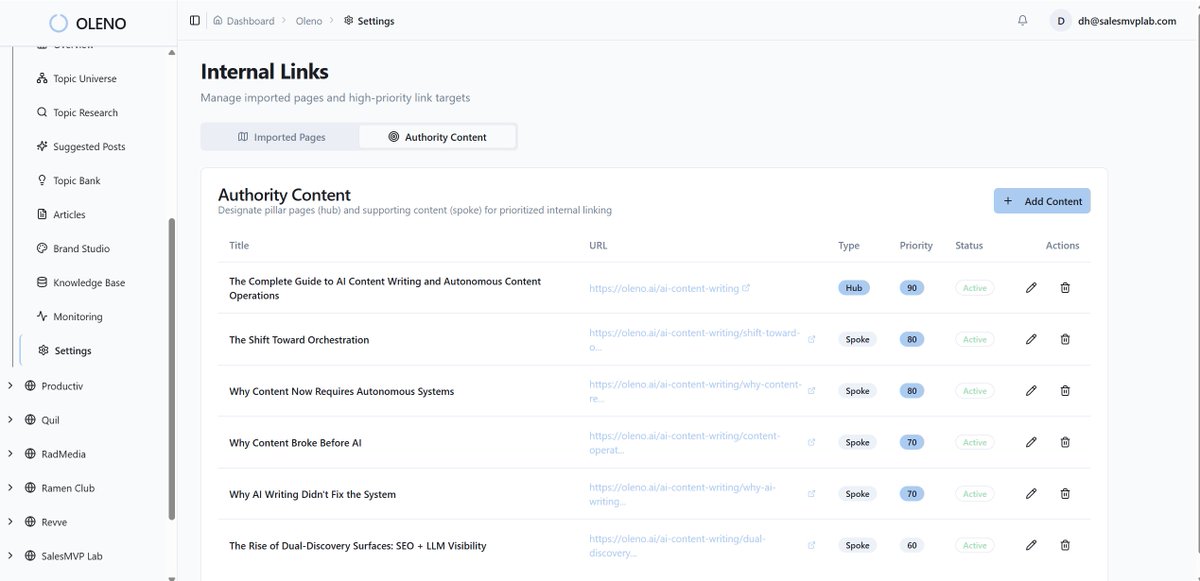Open Brand Studio in sidebar
1200x581 pixels.
[73, 249]
